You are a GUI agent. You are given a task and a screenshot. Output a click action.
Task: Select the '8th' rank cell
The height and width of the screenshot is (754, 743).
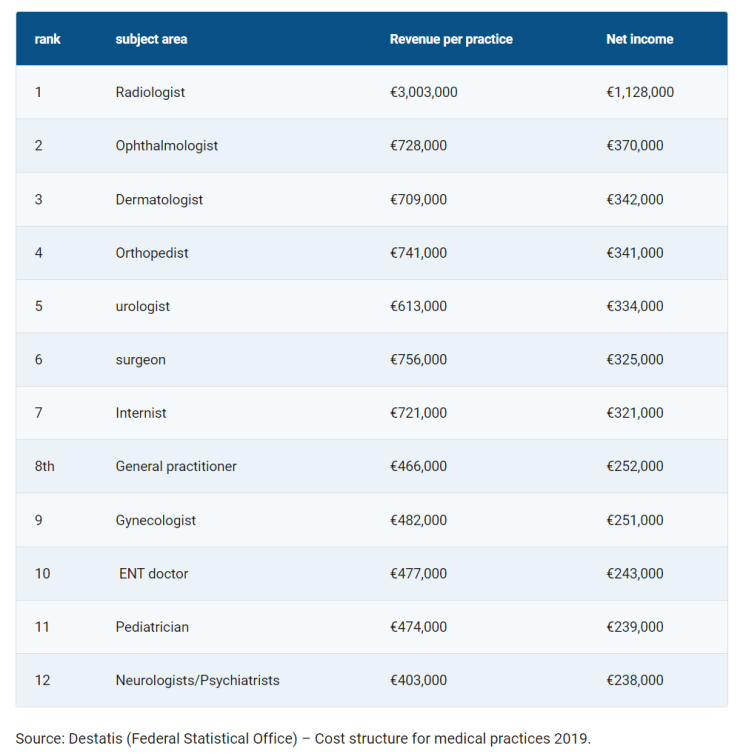click(x=44, y=466)
